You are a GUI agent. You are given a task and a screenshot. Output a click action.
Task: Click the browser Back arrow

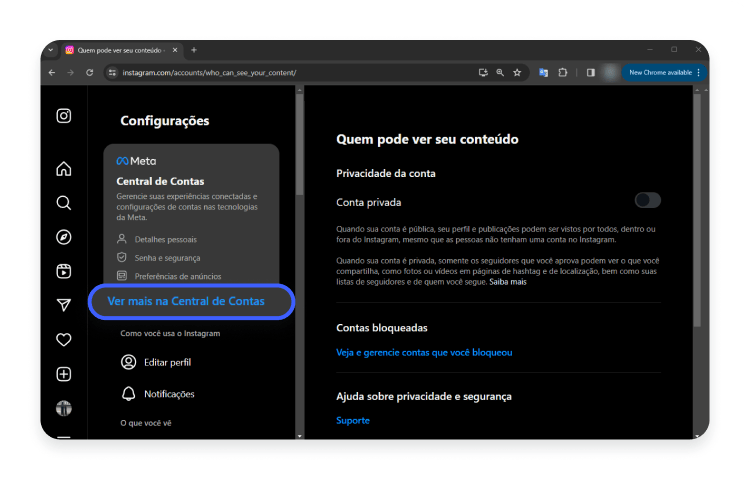click(52, 73)
